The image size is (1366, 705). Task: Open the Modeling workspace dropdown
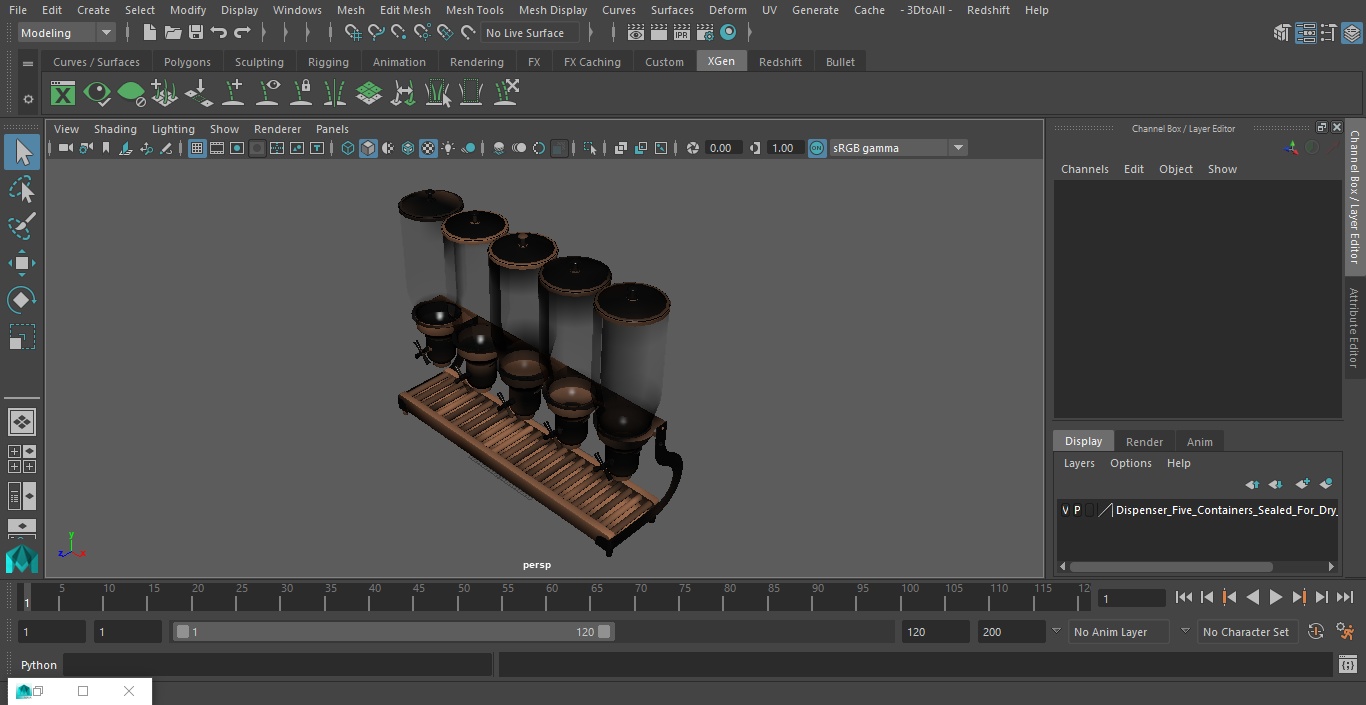[66, 33]
